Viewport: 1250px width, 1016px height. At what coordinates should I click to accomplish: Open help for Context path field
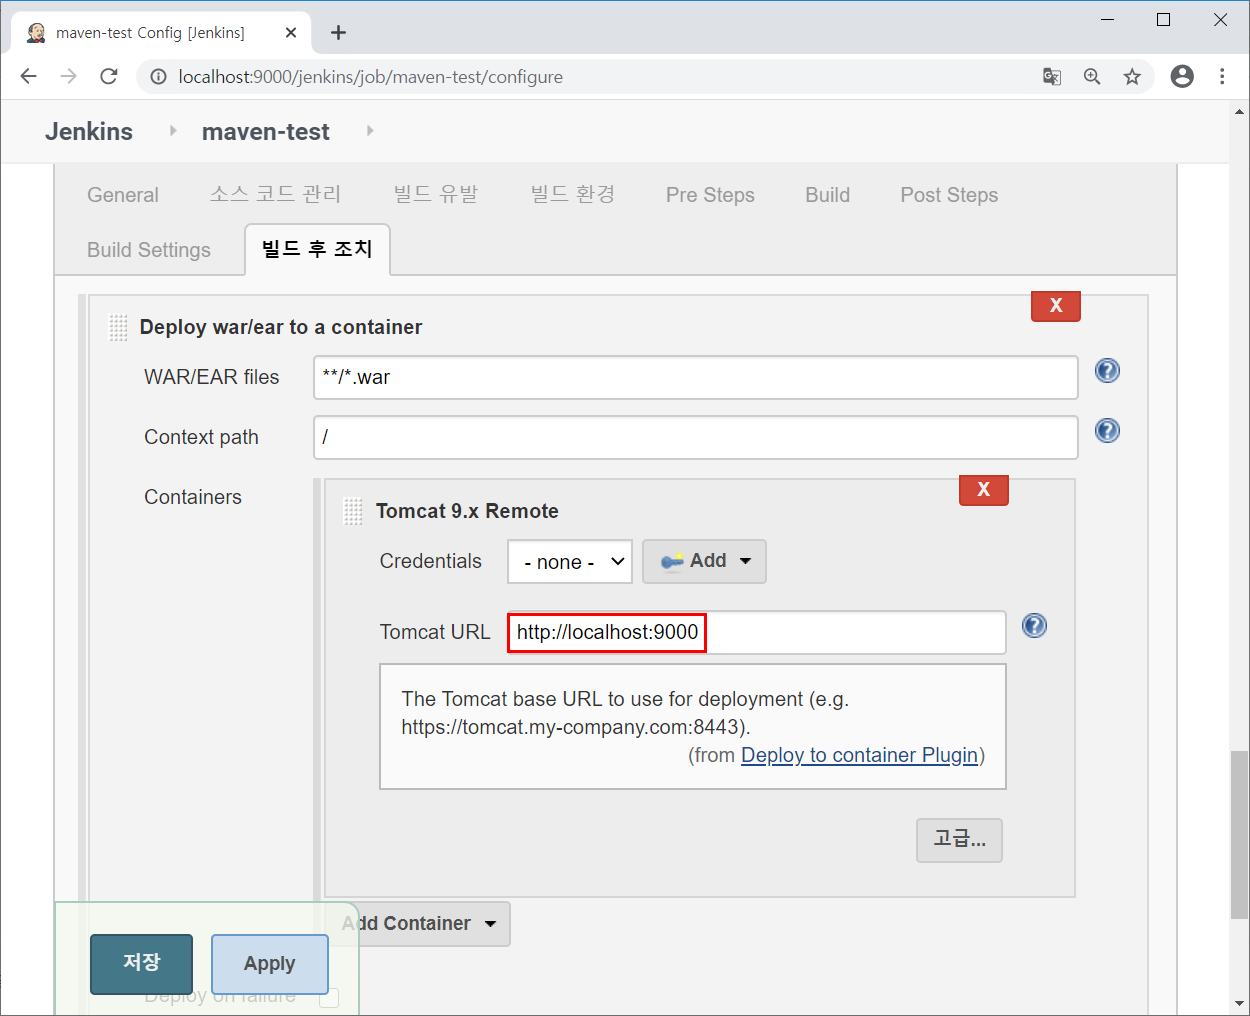(x=1107, y=431)
